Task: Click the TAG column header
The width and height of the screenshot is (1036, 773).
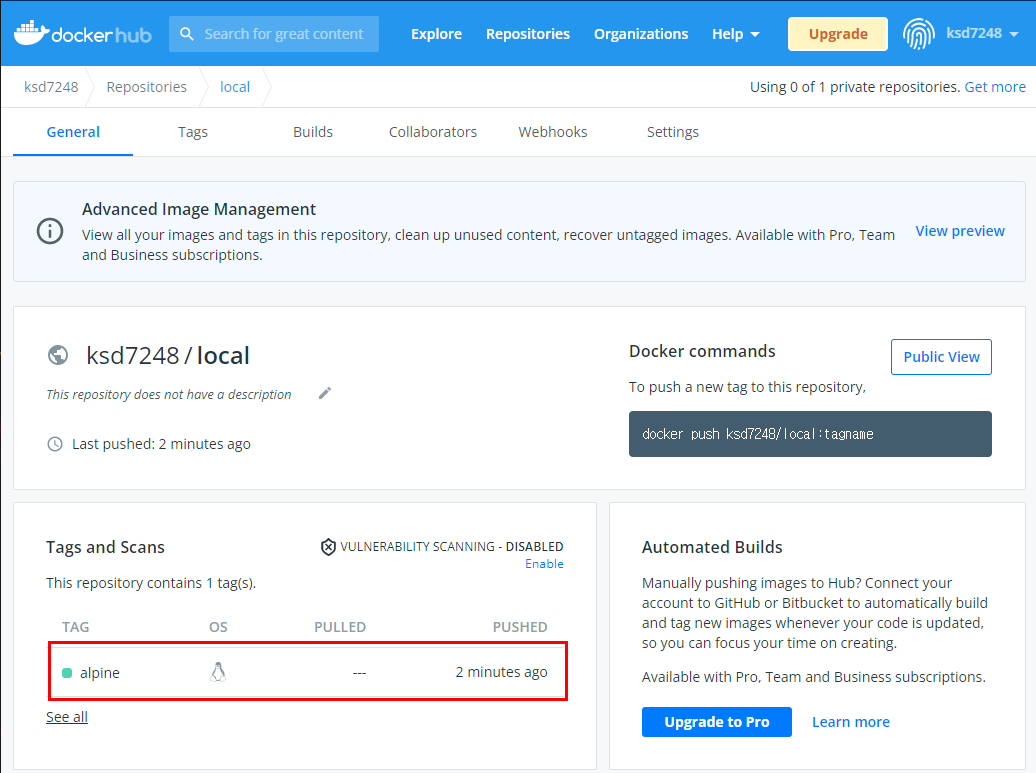Action: [75, 627]
